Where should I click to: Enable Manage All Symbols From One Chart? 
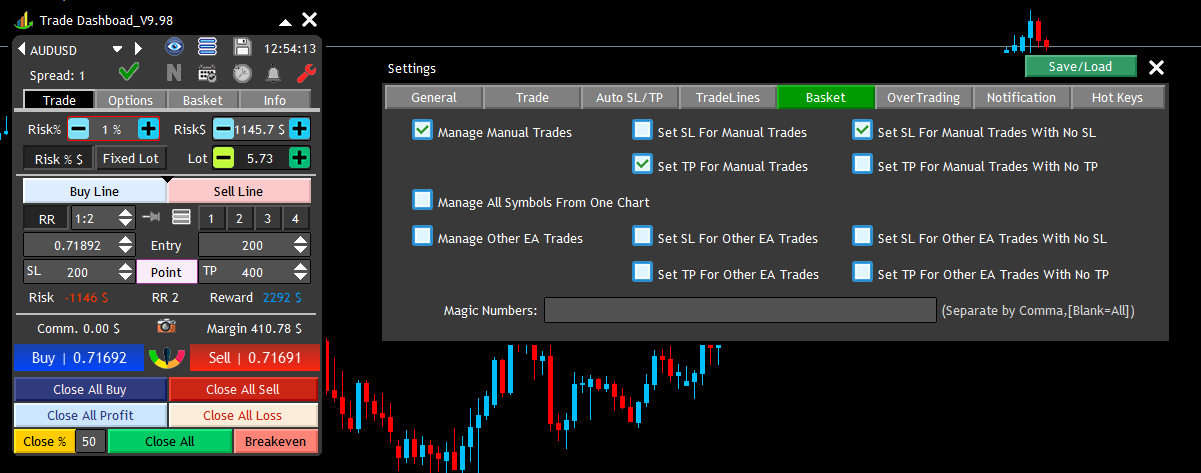422,201
